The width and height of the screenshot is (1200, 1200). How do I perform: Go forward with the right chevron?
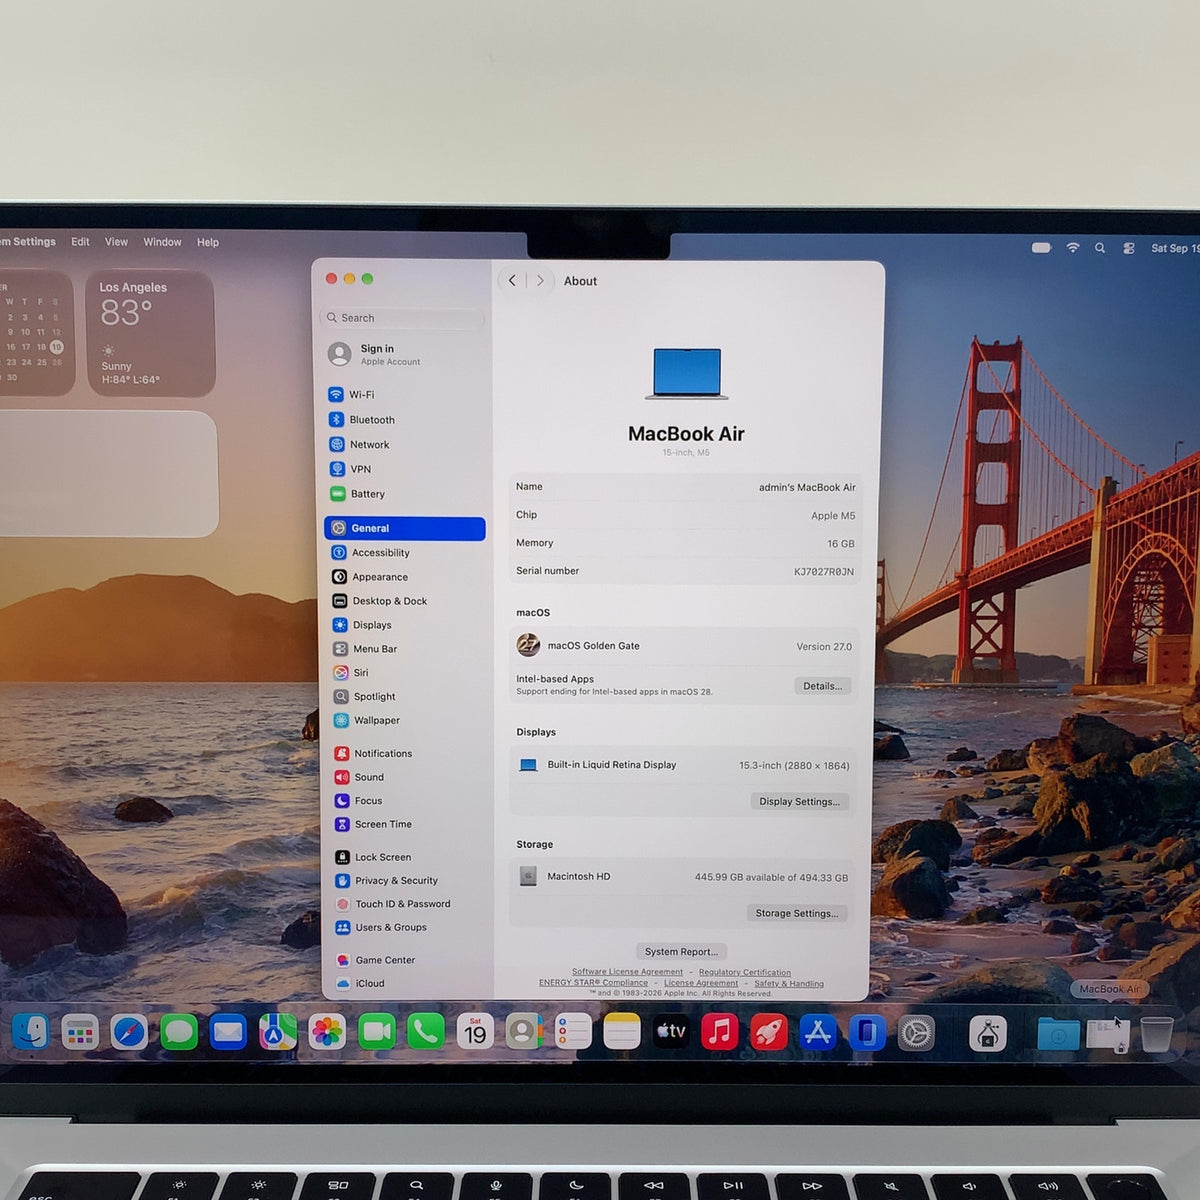click(x=540, y=281)
